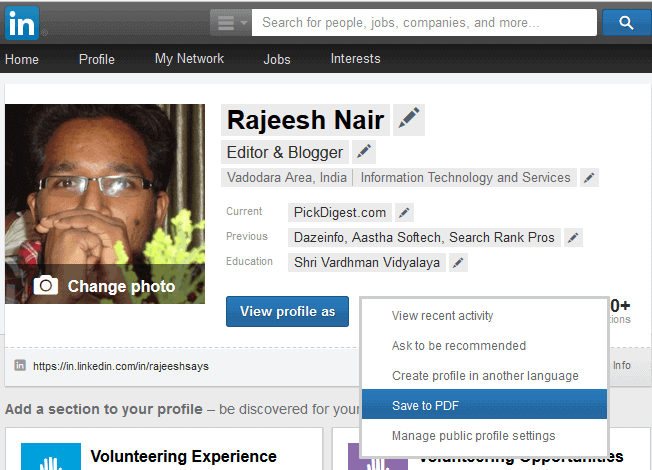Select Create profile in another language
652x470 pixels.
pyautogui.click(x=484, y=376)
